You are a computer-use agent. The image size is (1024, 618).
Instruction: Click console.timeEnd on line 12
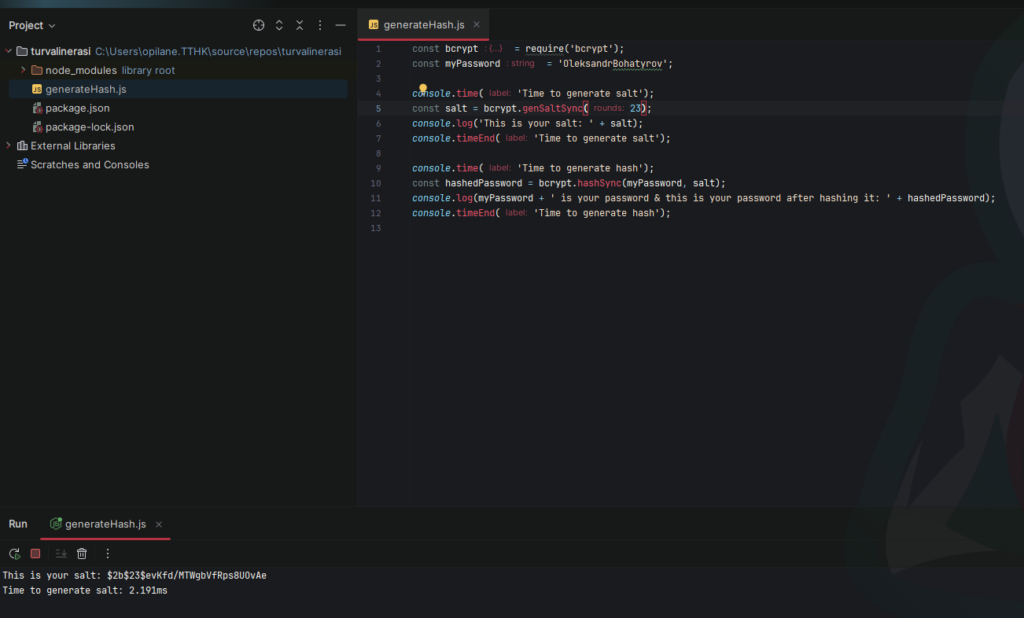click(453, 213)
